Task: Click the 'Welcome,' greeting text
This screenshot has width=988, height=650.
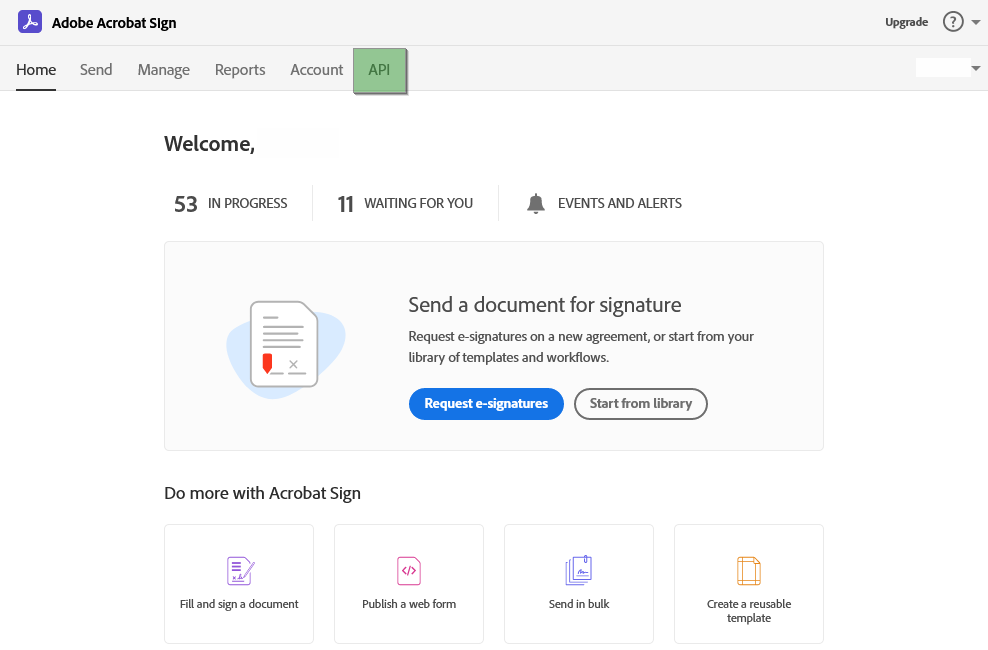Action: pos(209,144)
